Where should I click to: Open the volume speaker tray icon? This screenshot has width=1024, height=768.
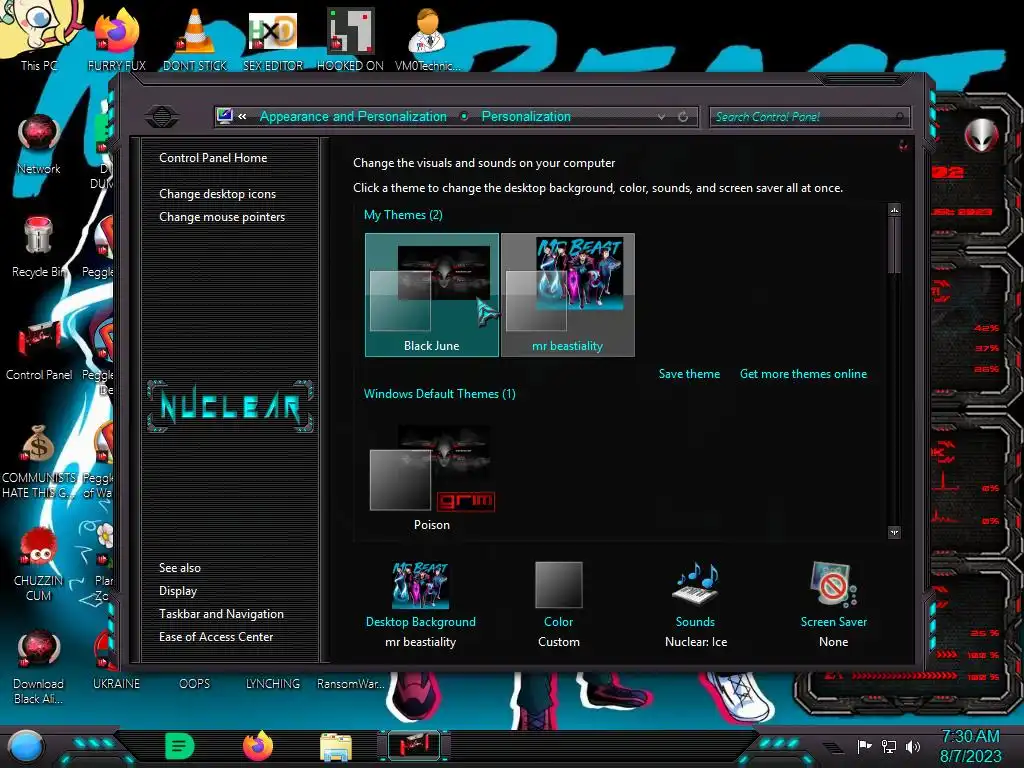click(x=913, y=746)
